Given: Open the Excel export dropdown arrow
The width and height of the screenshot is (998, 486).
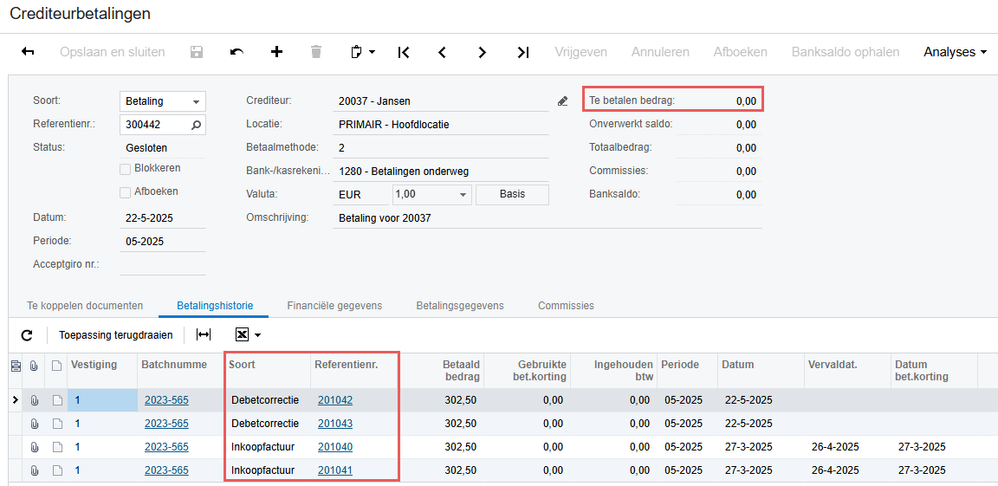Looking at the screenshot, I should pyautogui.click(x=258, y=335).
